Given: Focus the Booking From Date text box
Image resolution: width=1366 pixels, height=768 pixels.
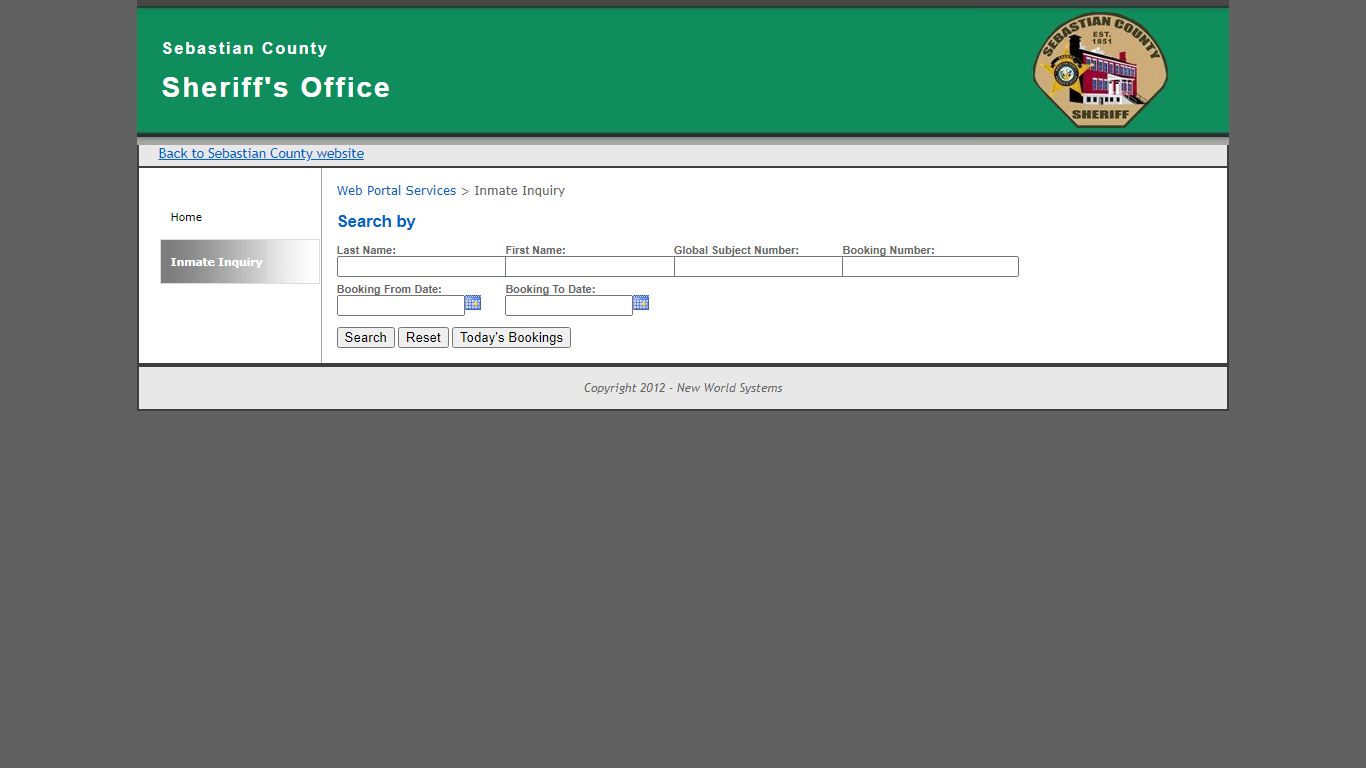Looking at the screenshot, I should click(x=401, y=306).
